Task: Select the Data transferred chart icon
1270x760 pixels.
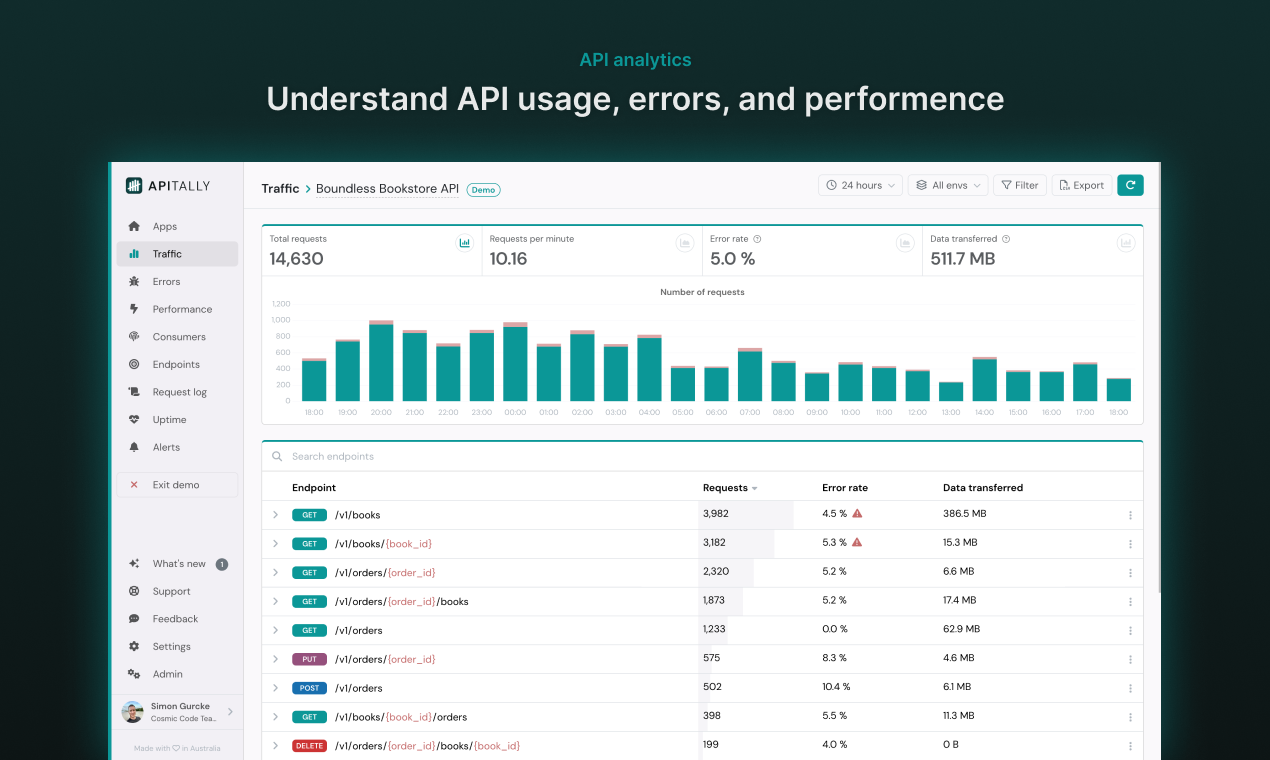Action: point(1126,242)
